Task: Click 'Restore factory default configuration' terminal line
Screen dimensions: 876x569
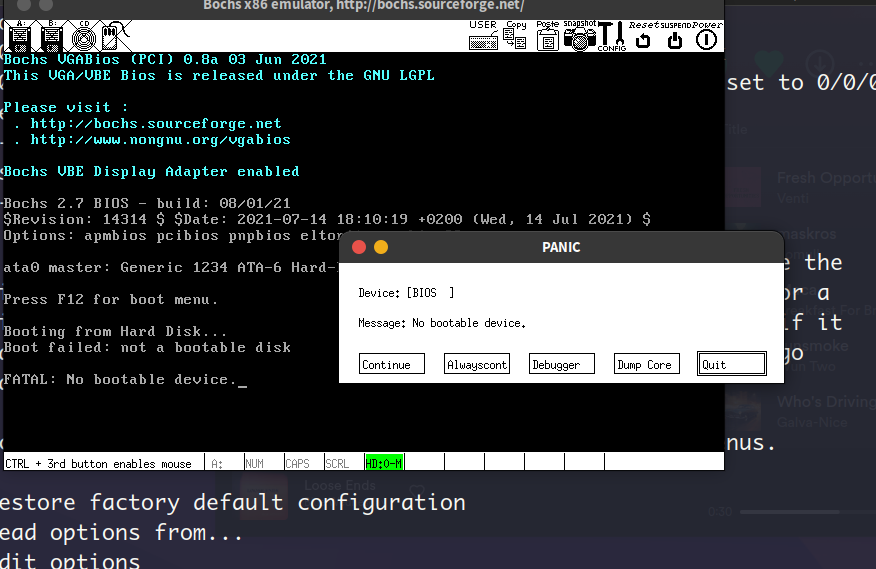Action: click(x=232, y=502)
